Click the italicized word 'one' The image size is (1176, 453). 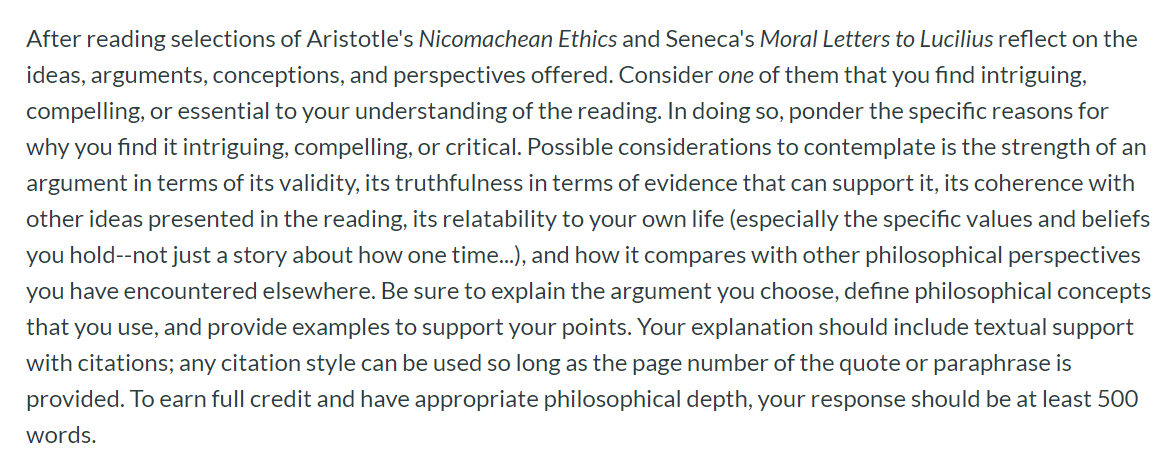[x=735, y=75]
